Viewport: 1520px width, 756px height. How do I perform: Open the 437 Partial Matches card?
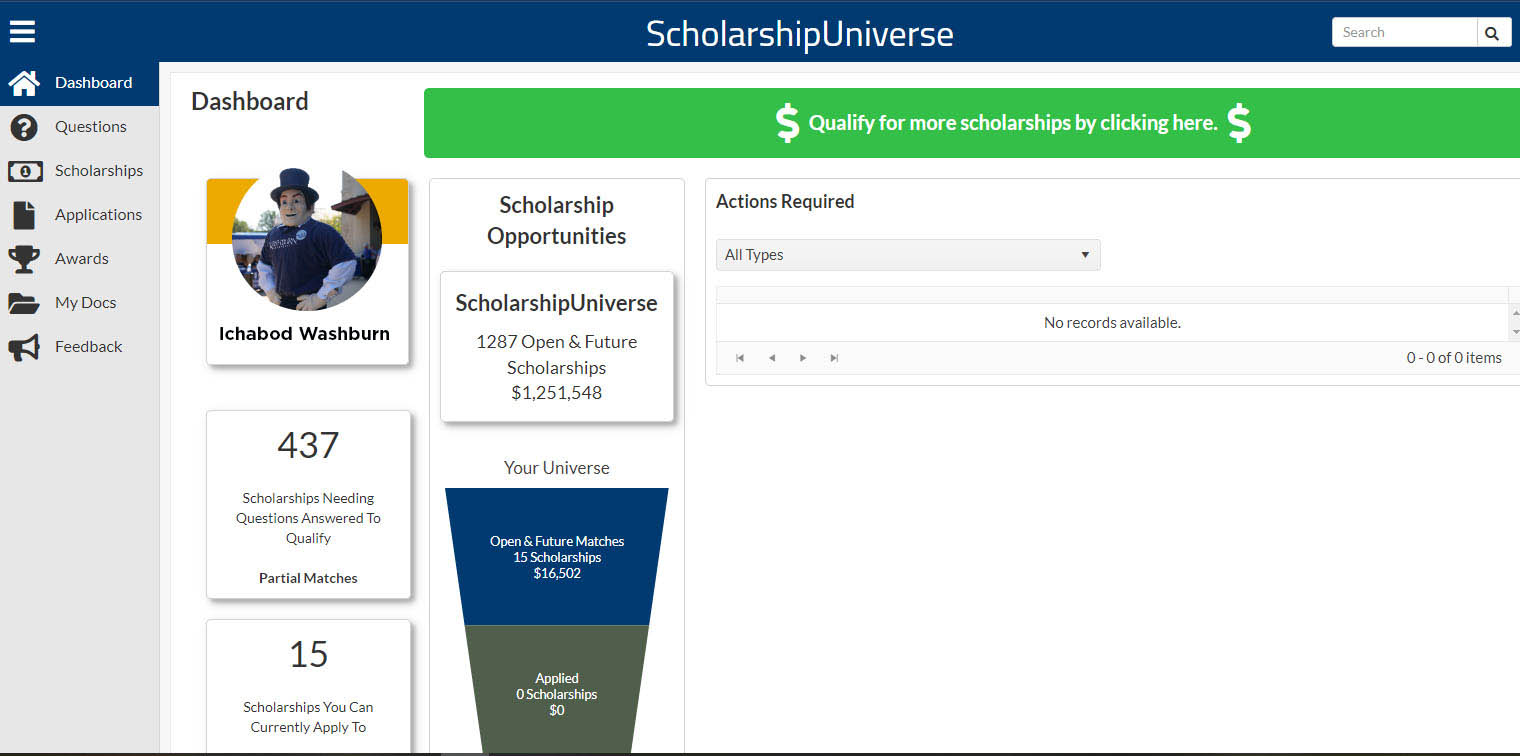[308, 504]
